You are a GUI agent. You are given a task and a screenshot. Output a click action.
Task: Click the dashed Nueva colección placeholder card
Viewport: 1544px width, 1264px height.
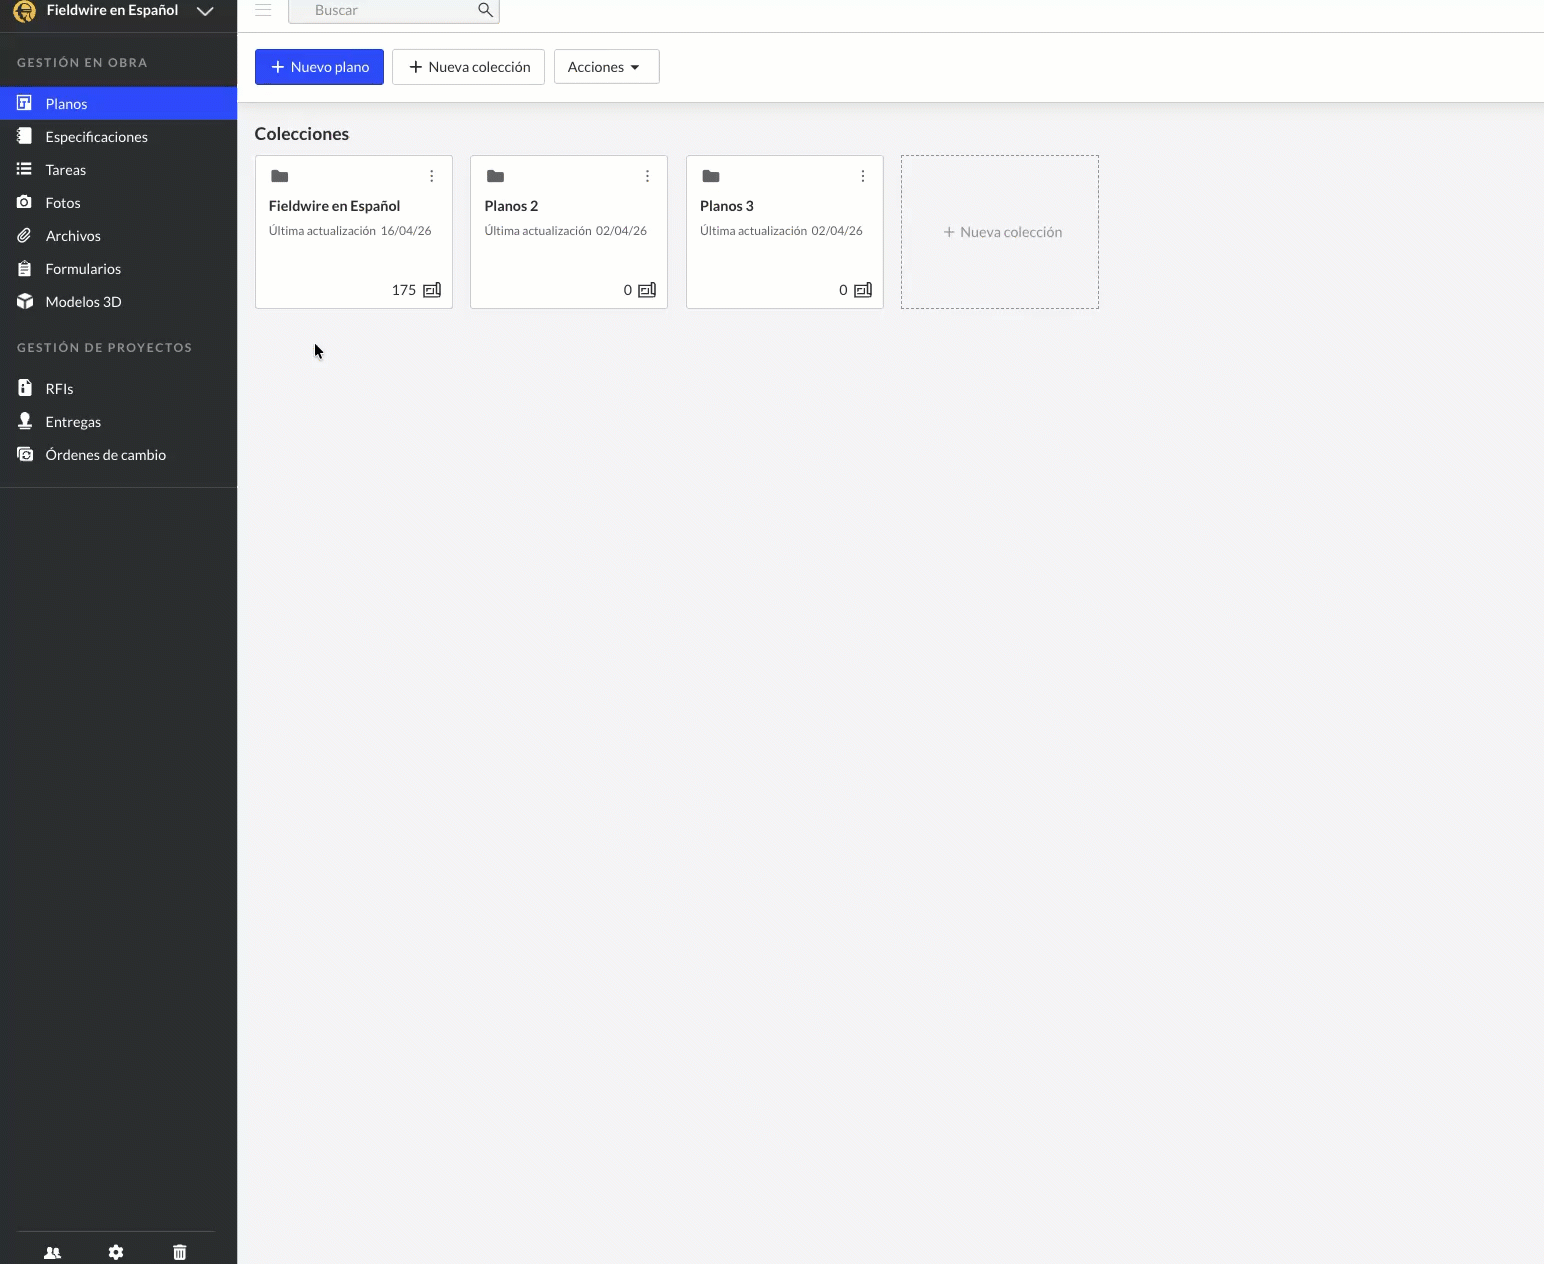pos(1000,232)
